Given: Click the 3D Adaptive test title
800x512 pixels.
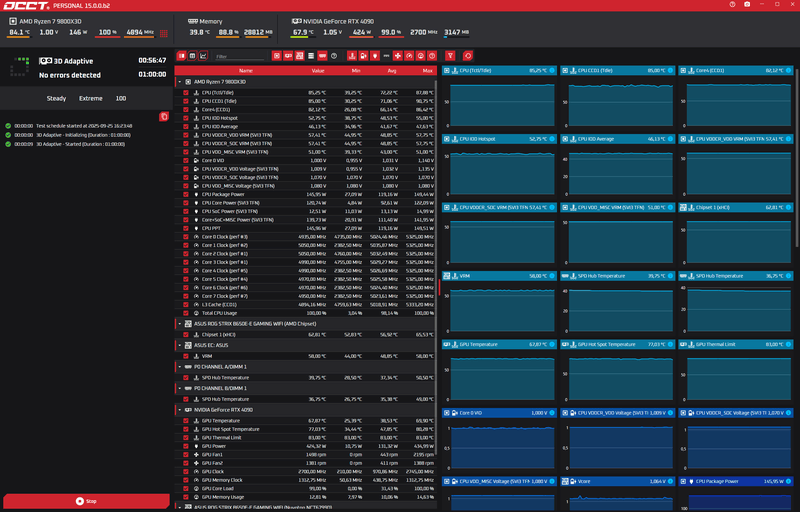Looking at the screenshot, I should [73, 61].
